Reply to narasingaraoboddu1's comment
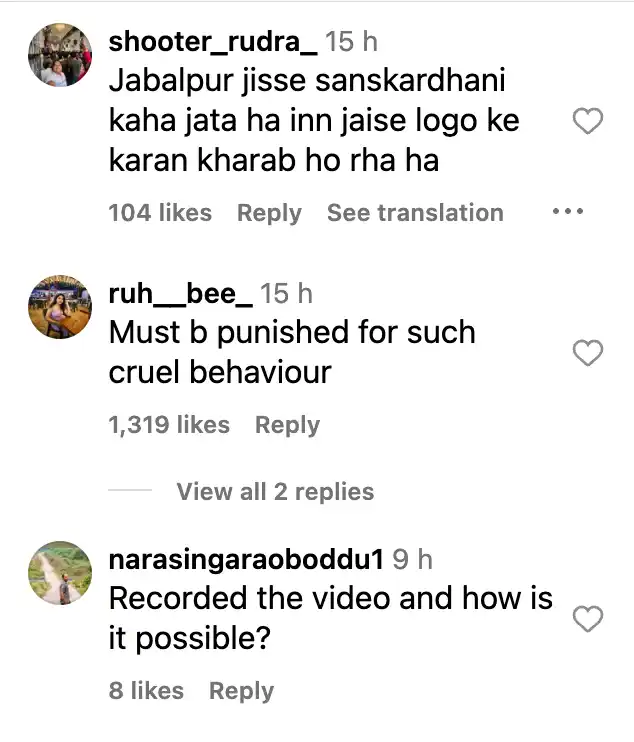The height and width of the screenshot is (742, 634). pyautogui.click(x=241, y=691)
